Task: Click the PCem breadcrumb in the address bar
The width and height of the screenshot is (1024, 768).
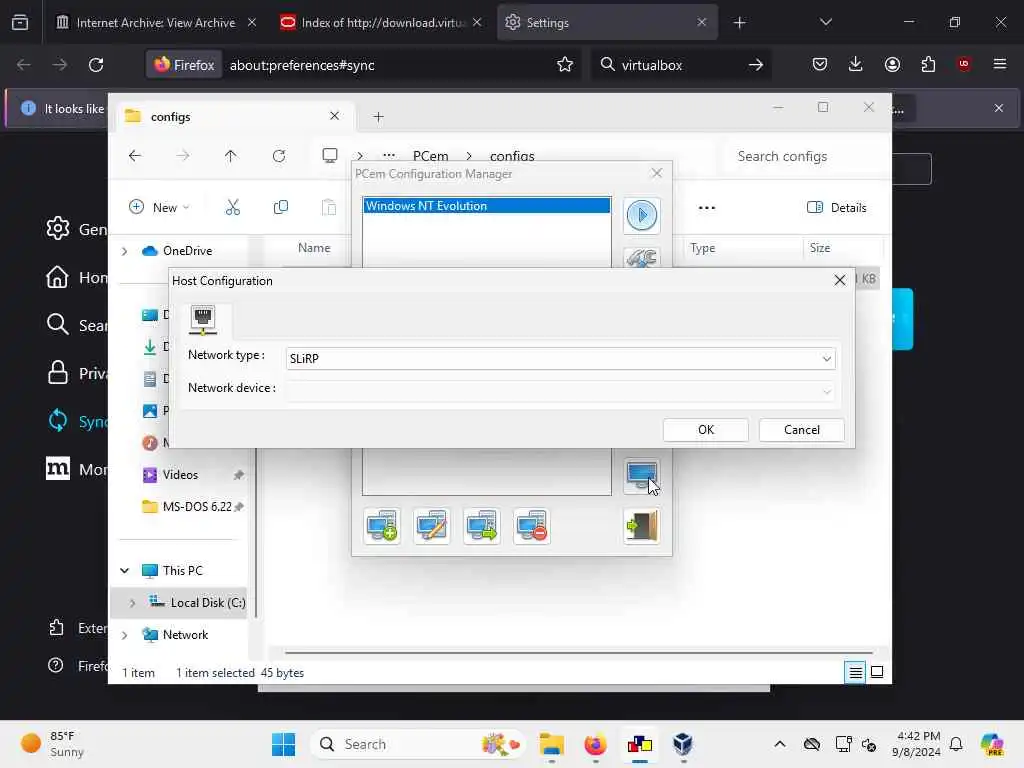Action: click(430, 156)
